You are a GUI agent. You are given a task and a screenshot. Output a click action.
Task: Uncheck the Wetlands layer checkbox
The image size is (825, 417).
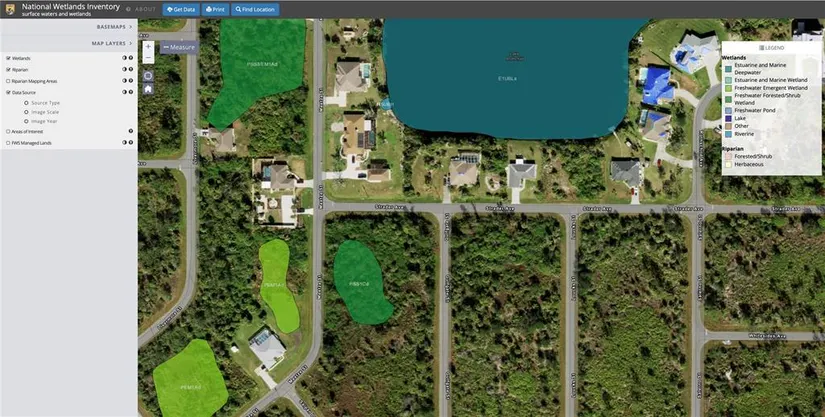click(8, 58)
